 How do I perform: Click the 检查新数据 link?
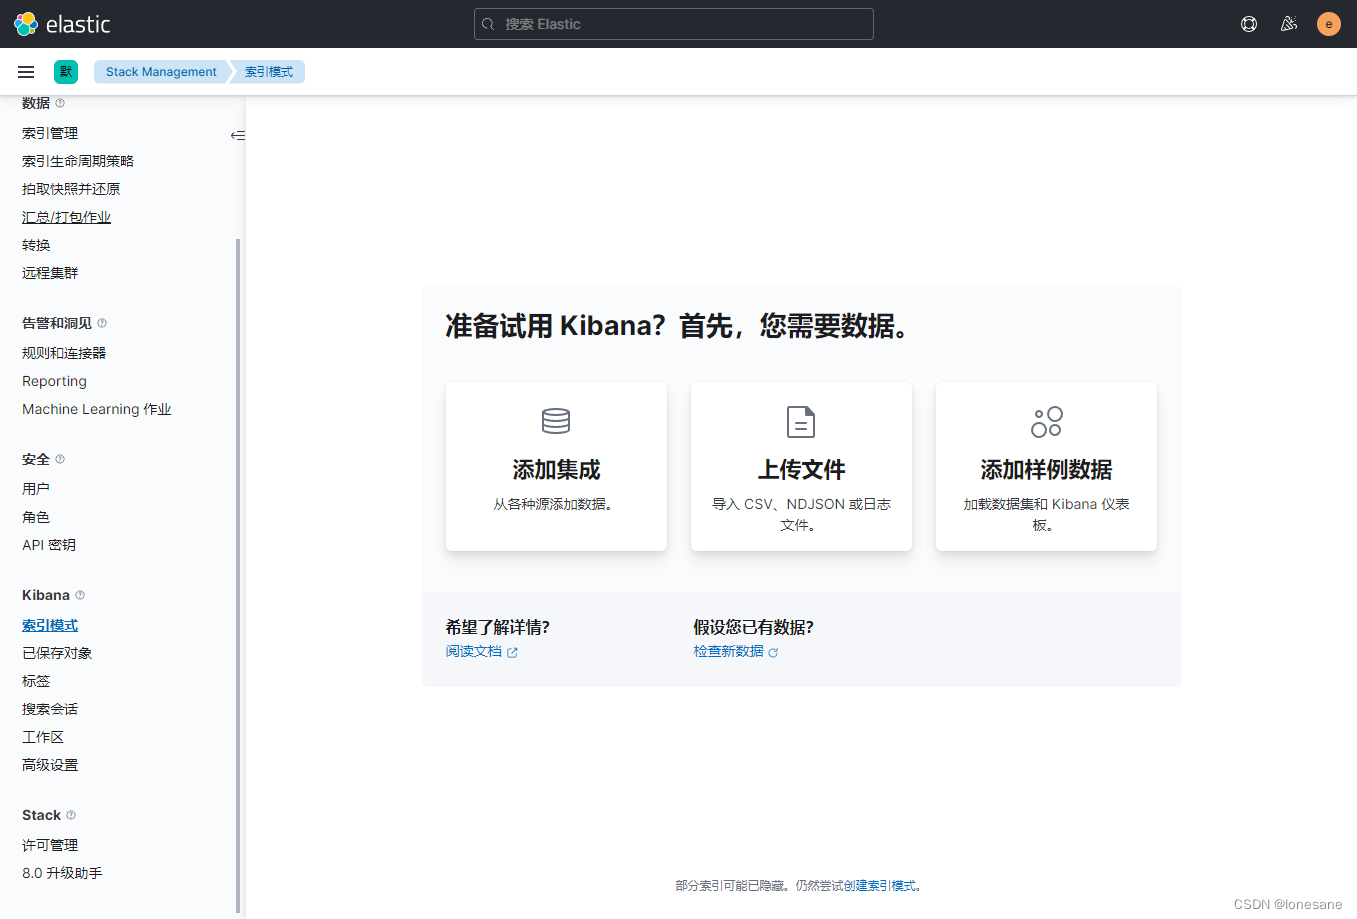point(729,651)
